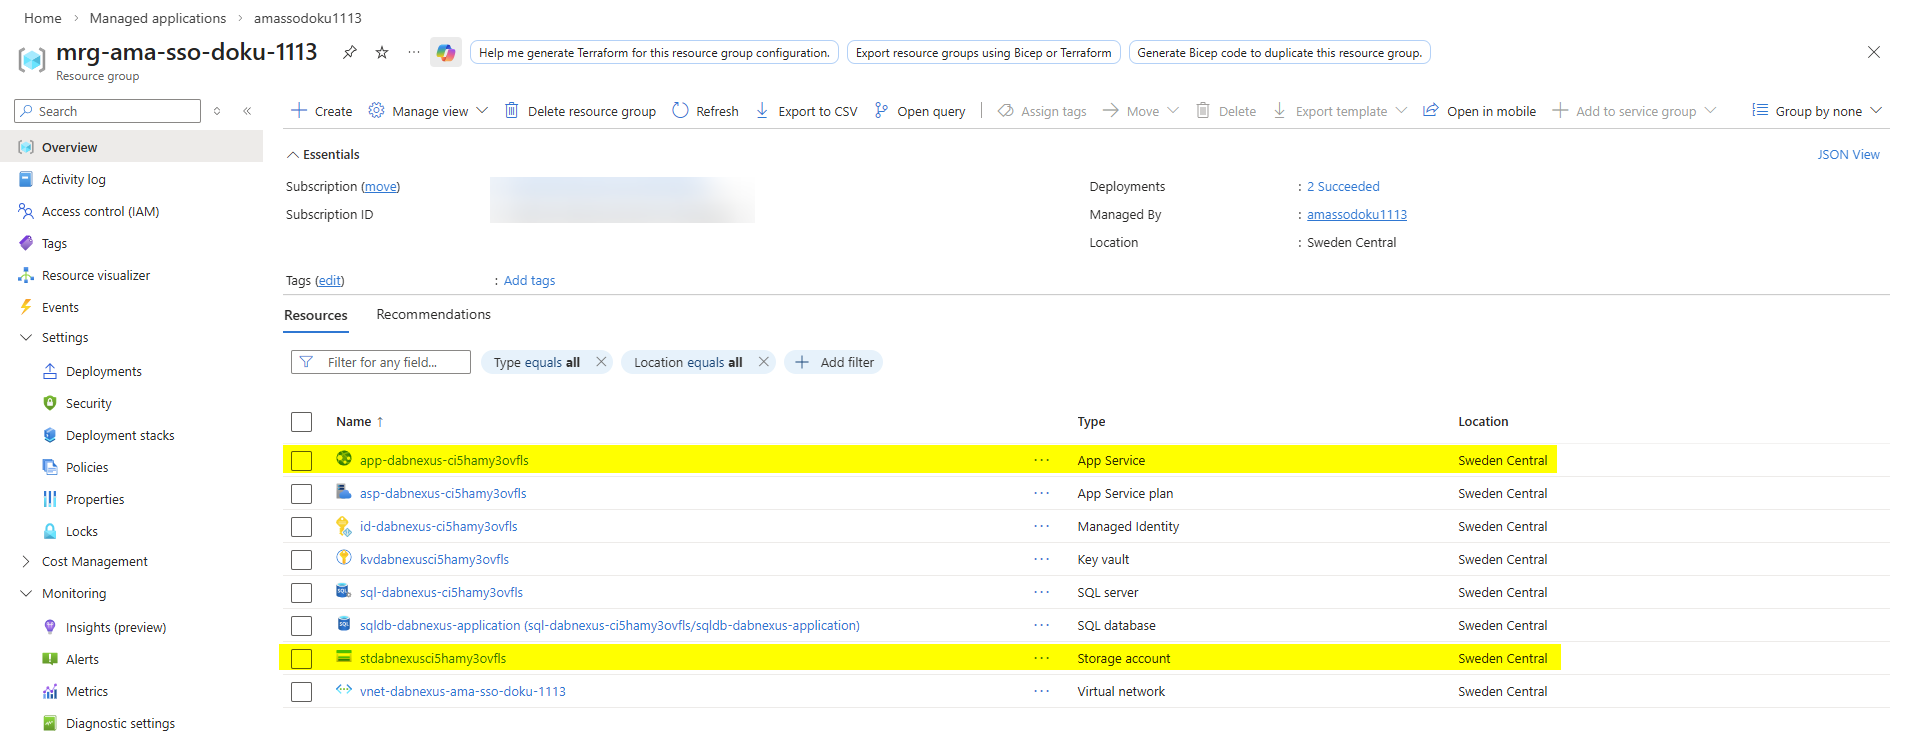Open the Manage view dropdown
The height and width of the screenshot is (746, 1908).
(429, 111)
